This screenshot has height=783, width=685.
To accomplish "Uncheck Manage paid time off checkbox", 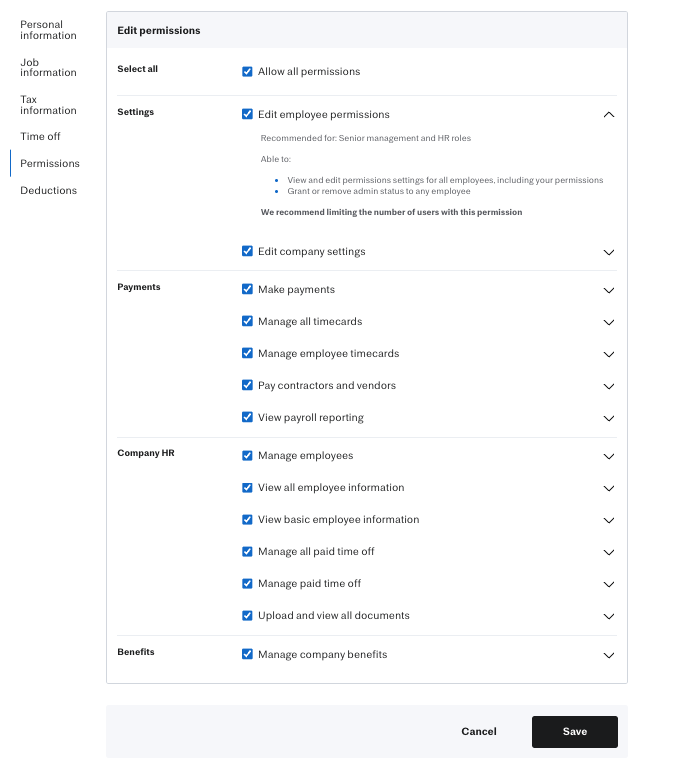I will click(x=247, y=584).
